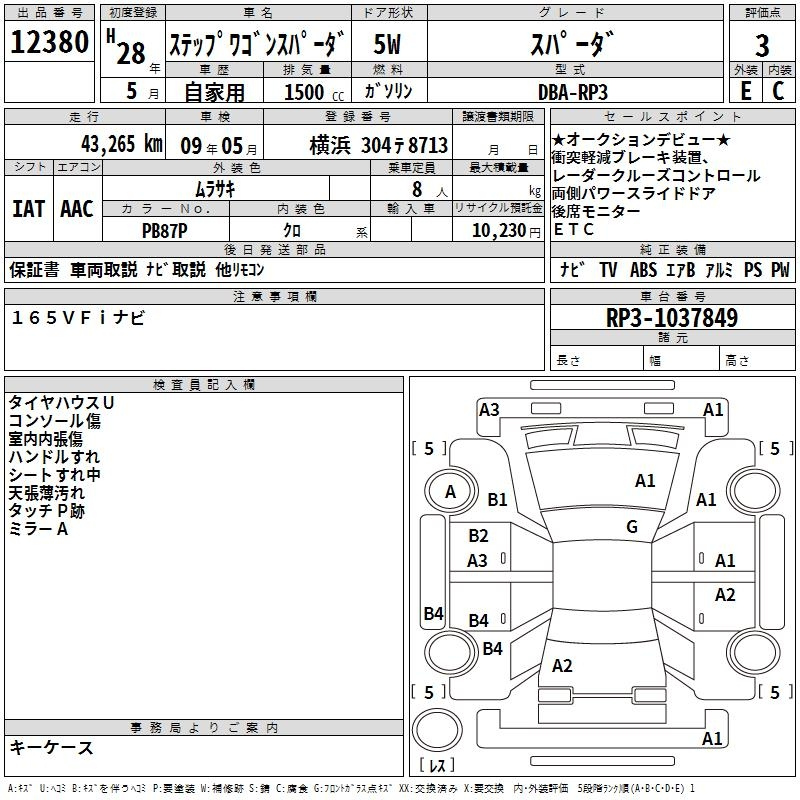Screen dimensions: 800x800
Task: Select inspector note タッチP跡
Action: pos(46,511)
